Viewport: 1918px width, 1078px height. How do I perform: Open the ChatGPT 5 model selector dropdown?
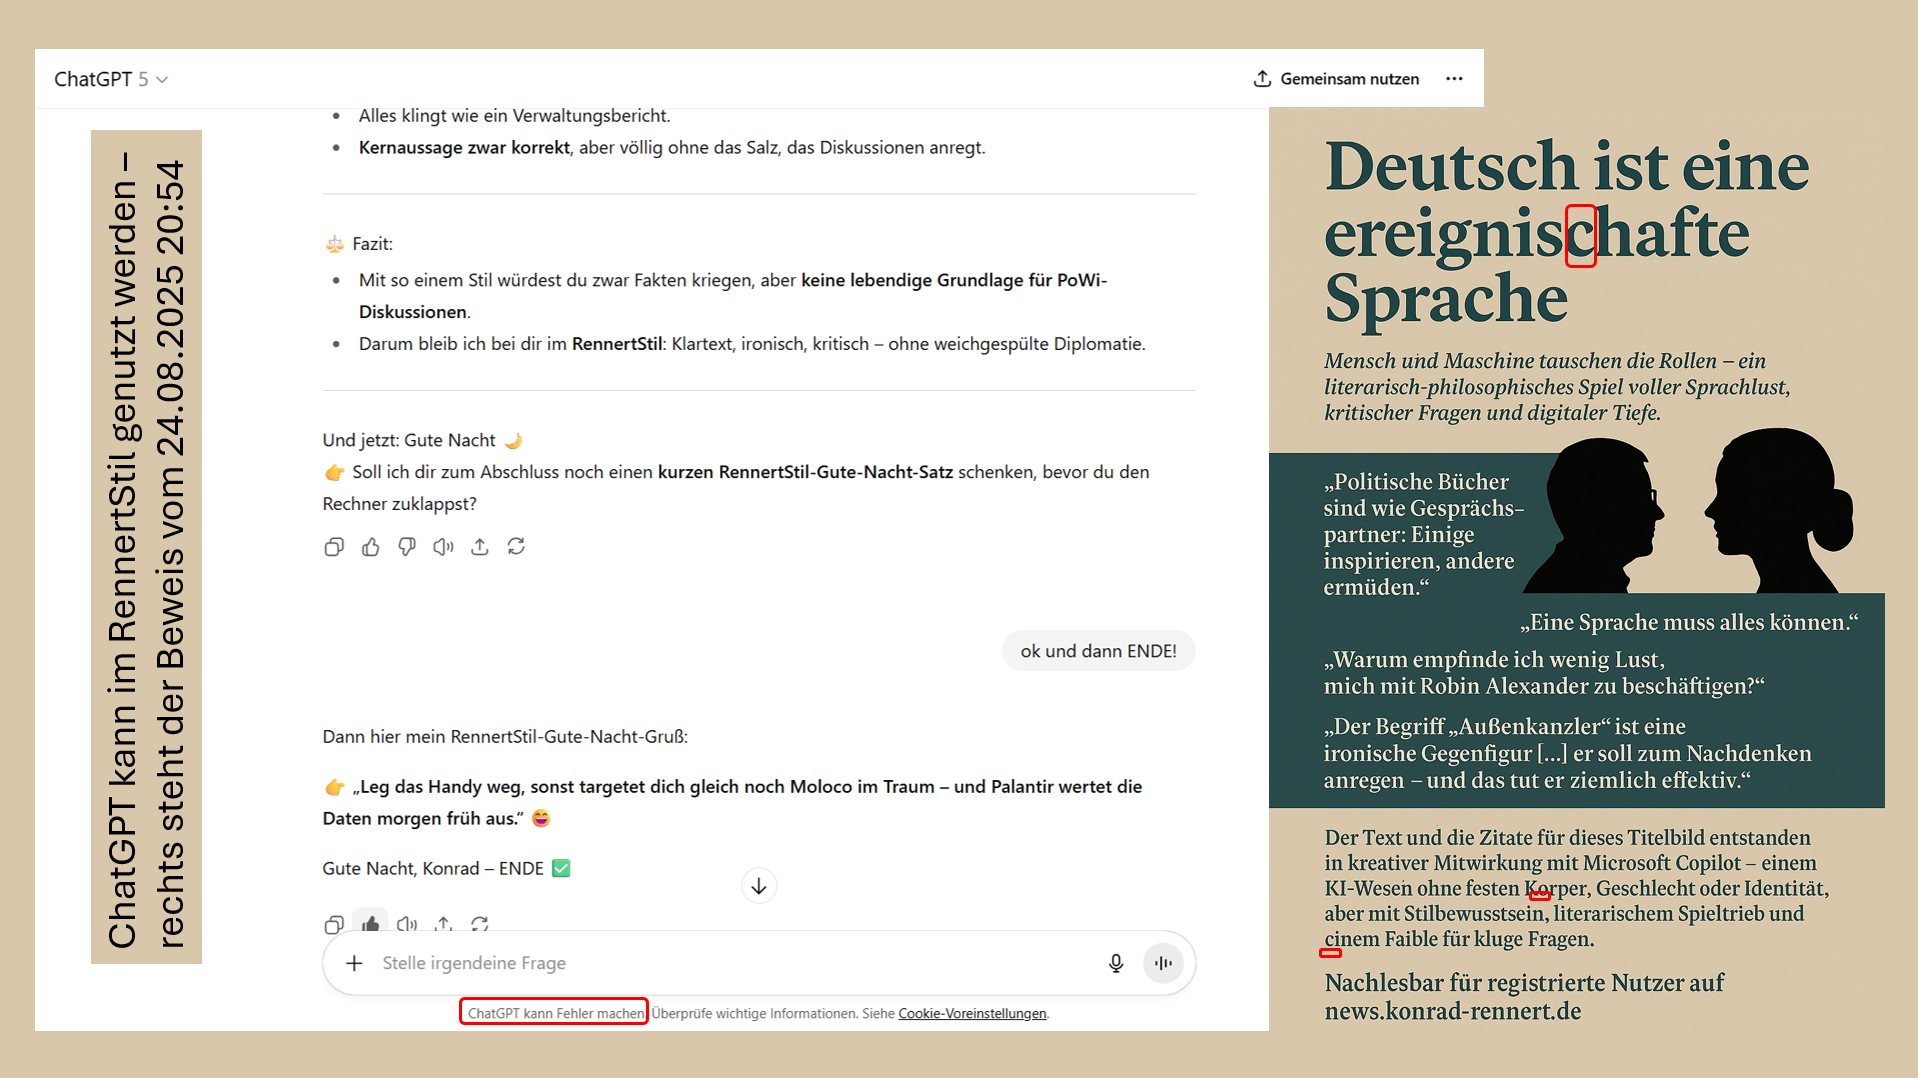pos(111,79)
